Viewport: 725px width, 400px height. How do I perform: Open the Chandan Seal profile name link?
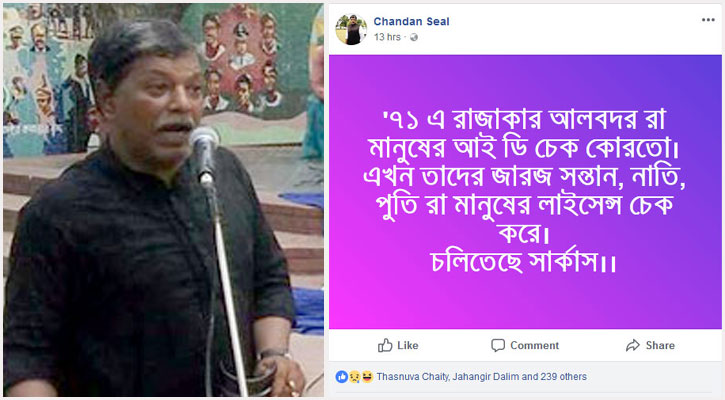click(411, 21)
